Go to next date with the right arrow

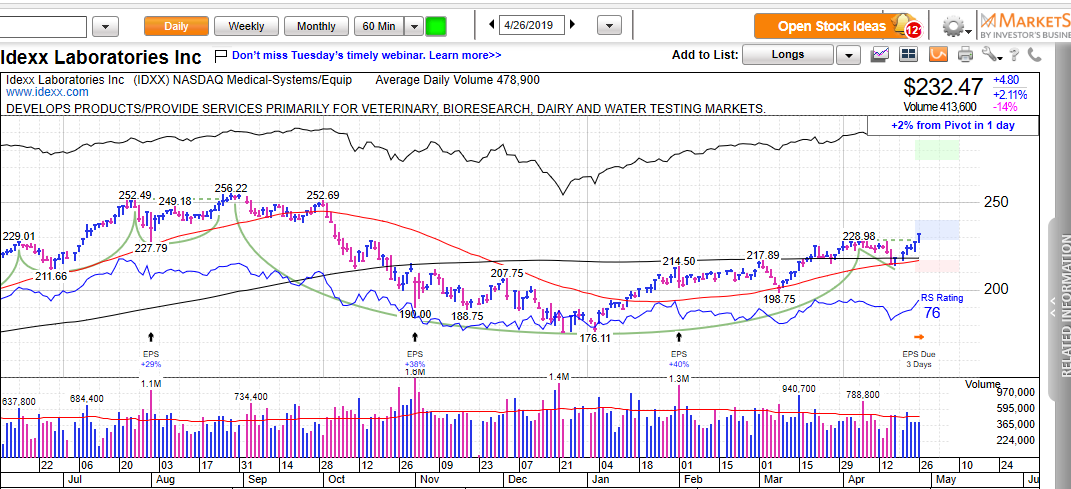point(572,25)
